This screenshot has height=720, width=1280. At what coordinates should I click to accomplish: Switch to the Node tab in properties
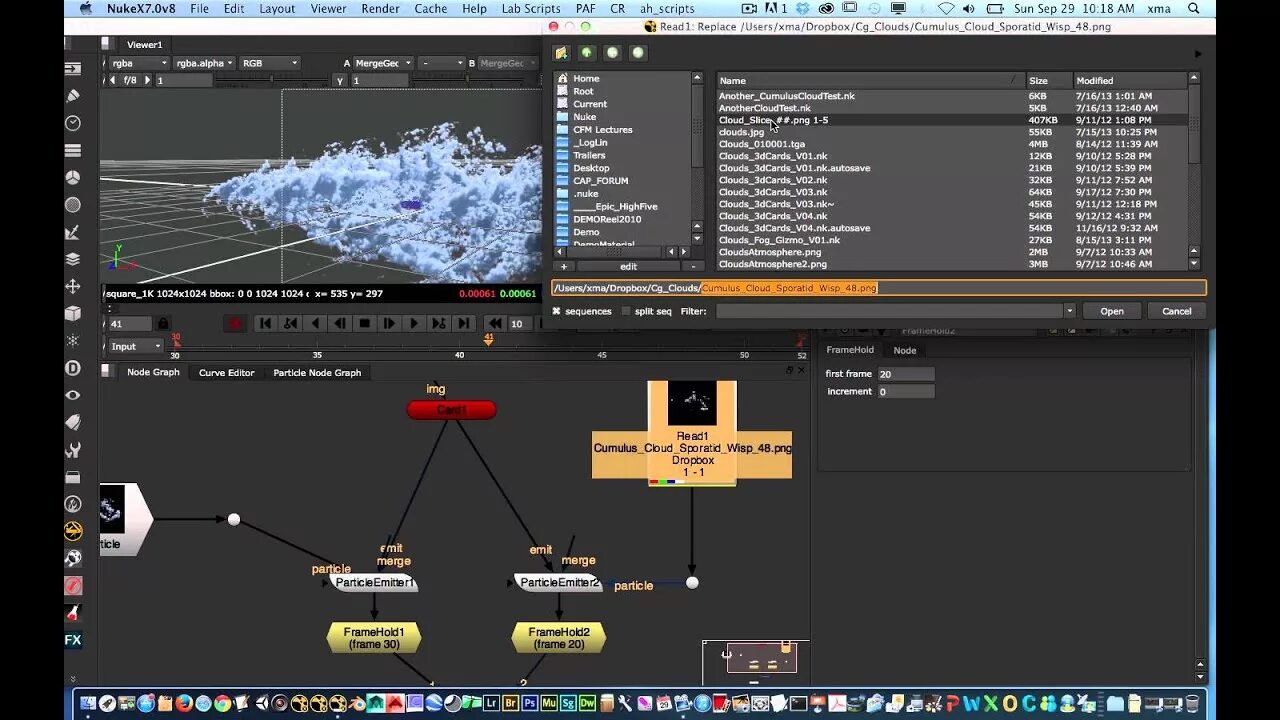click(x=904, y=350)
